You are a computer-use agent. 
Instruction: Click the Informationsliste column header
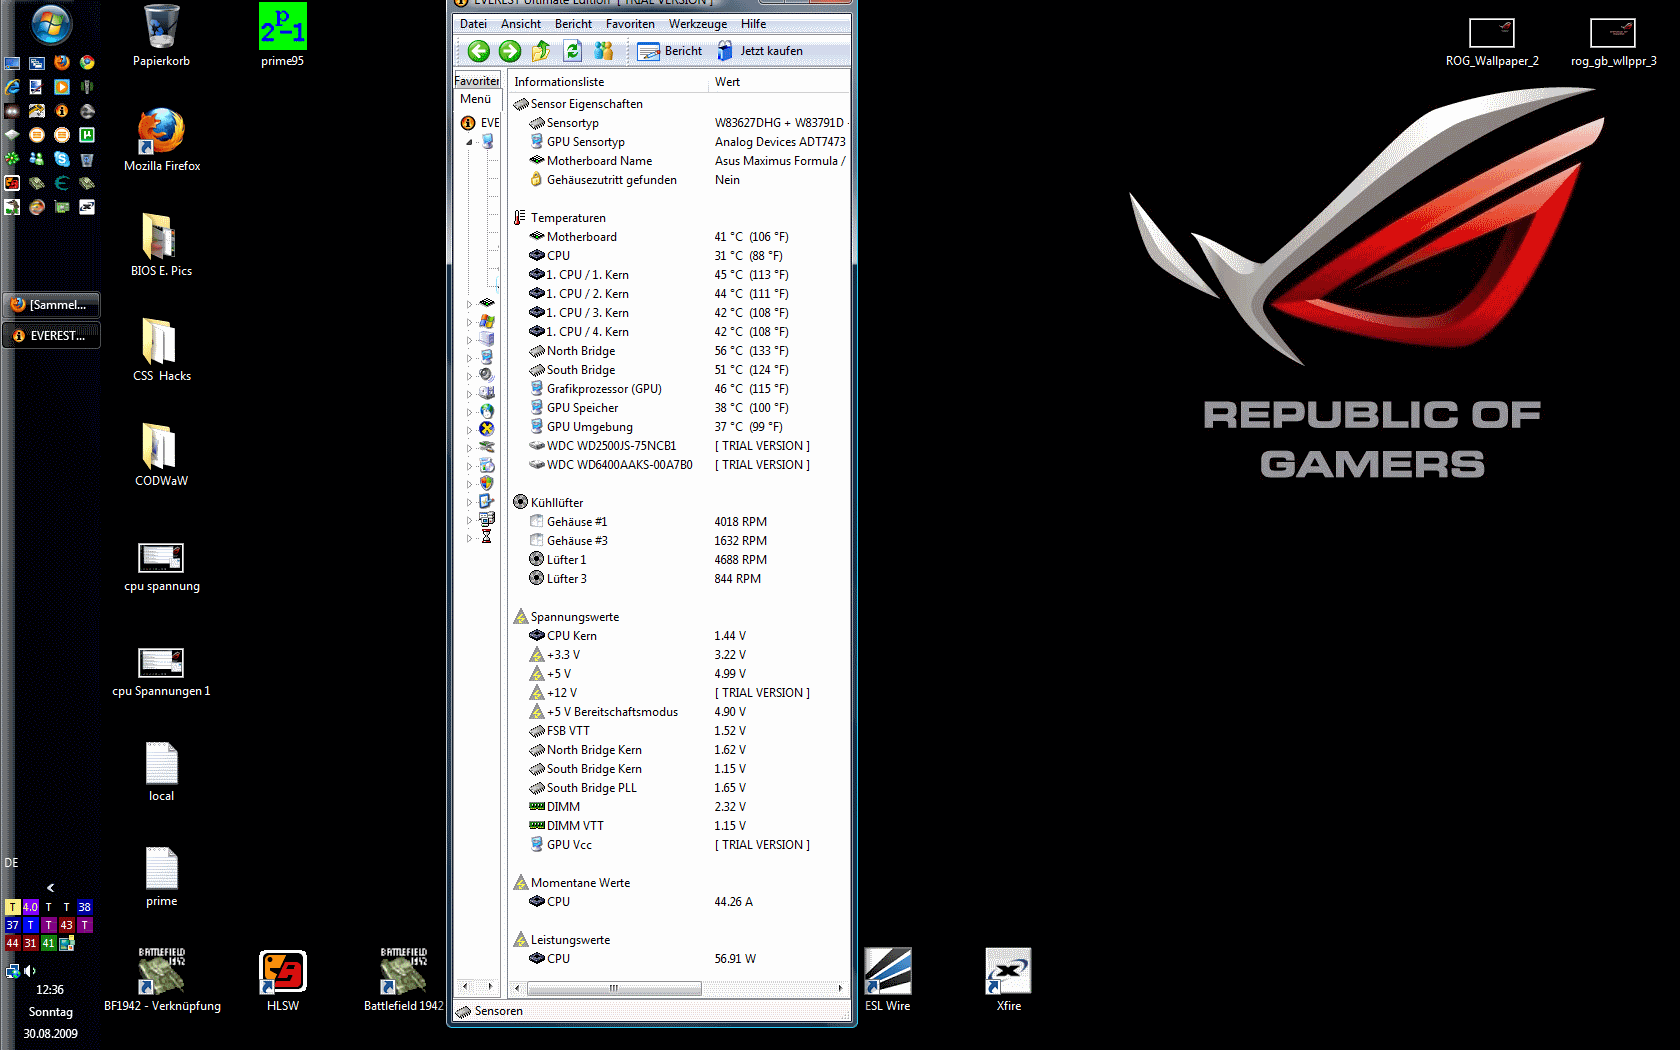(607, 82)
